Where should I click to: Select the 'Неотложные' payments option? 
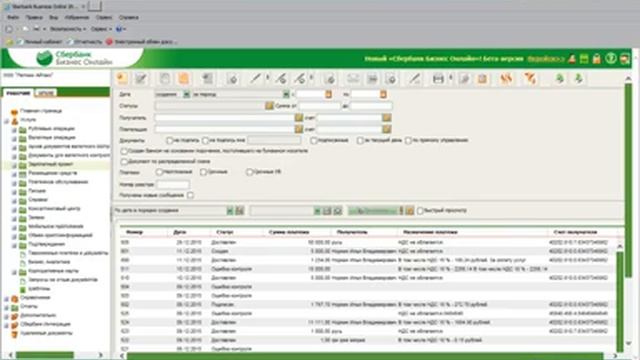(159, 172)
